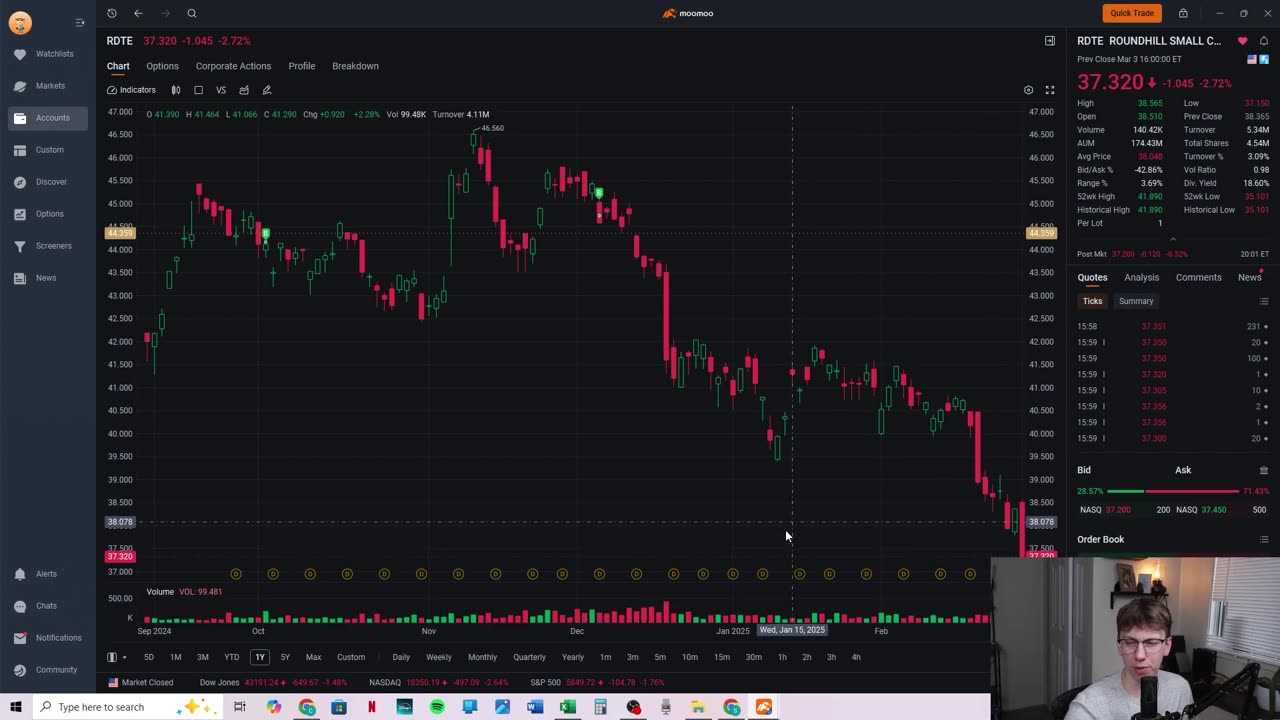This screenshot has width=1280, height=720.
Task: Open Community in the sidebar
Action: (46, 670)
